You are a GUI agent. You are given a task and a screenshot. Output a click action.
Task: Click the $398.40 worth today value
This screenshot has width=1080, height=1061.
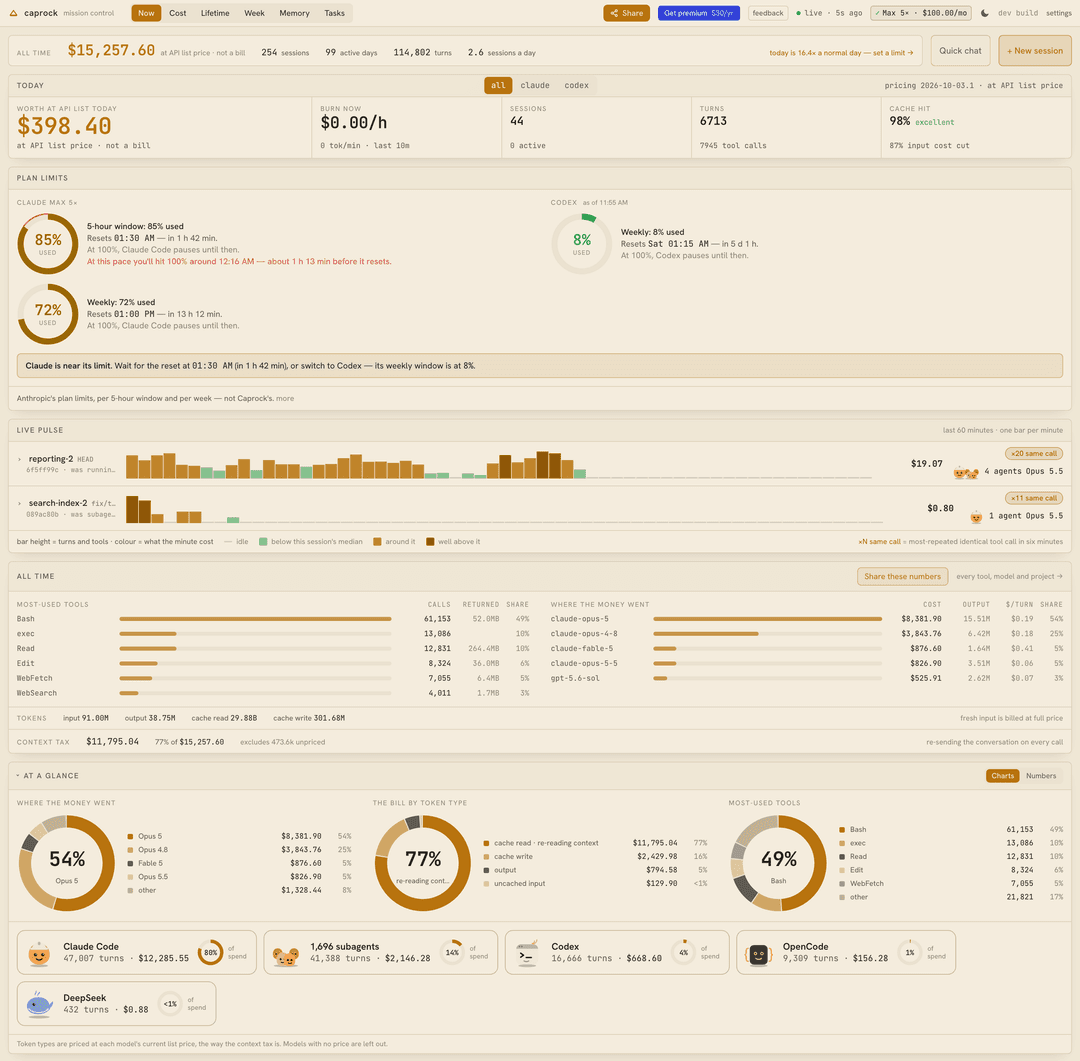tap(64, 126)
